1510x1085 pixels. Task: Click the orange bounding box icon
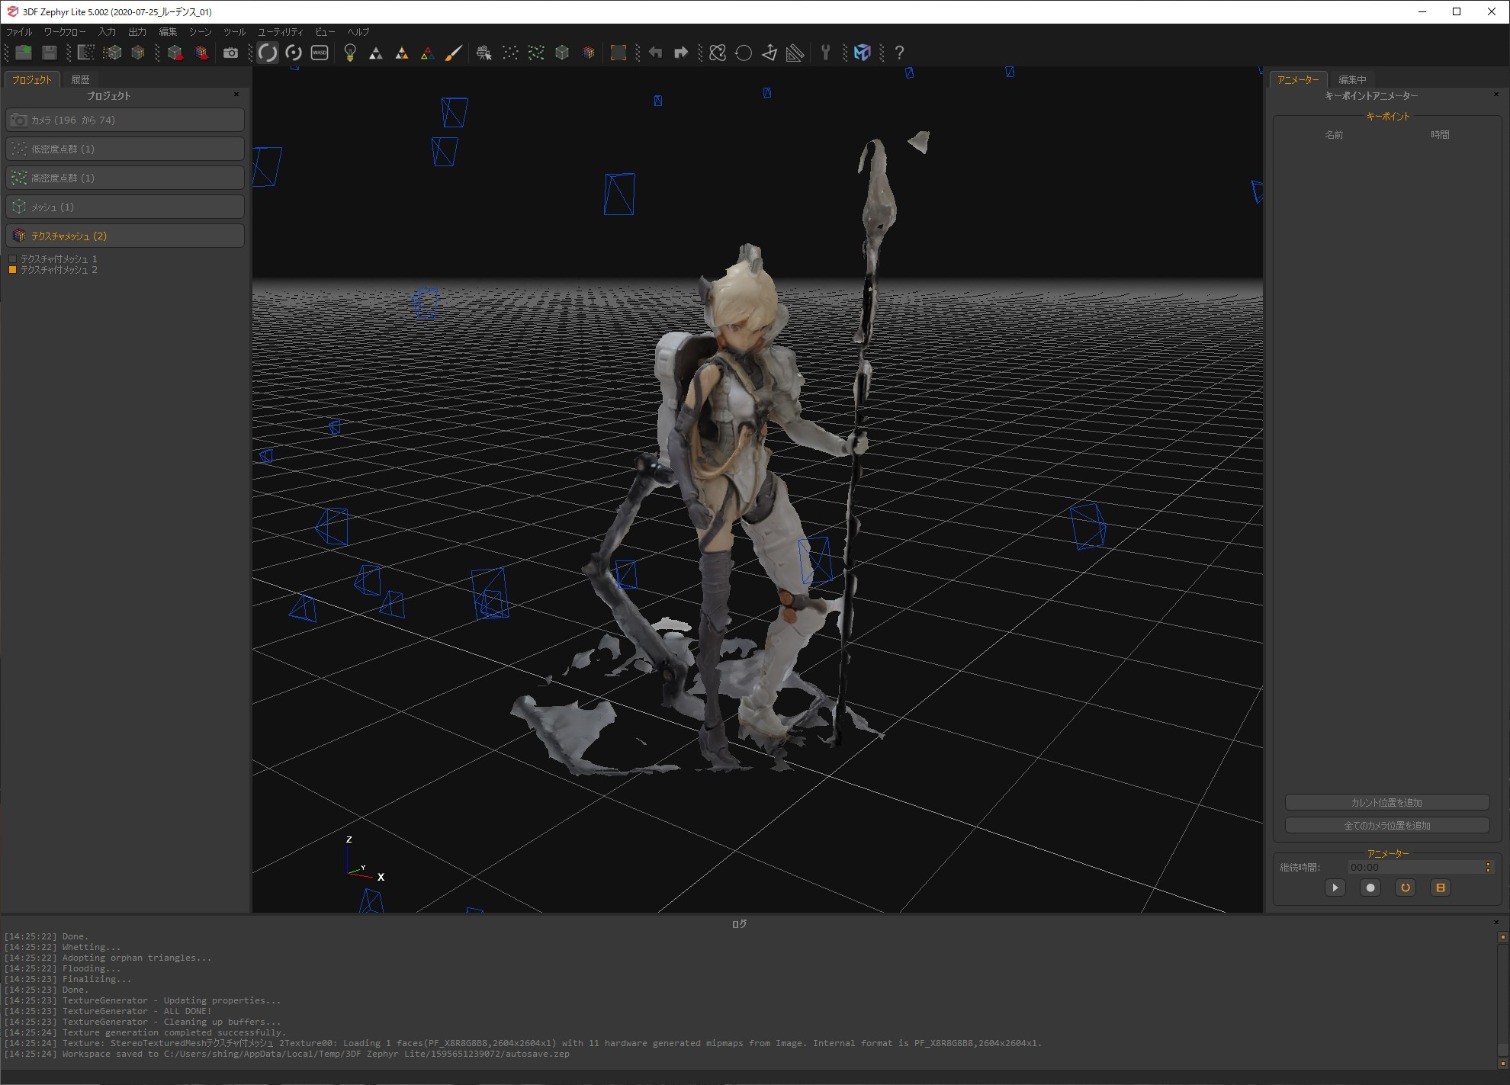coord(618,53)
